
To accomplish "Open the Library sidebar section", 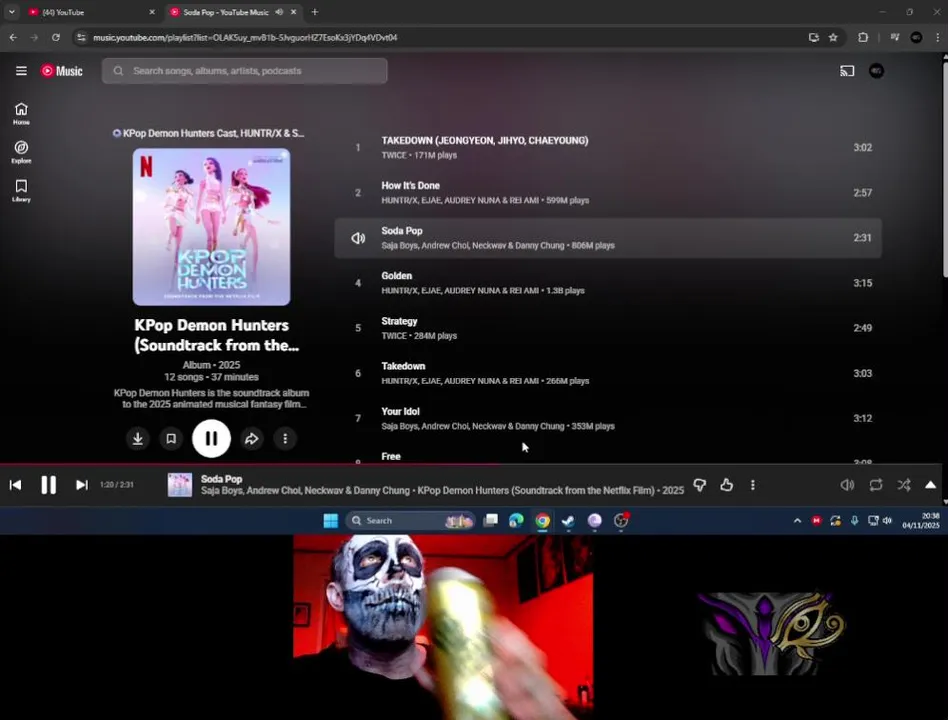I will point(21,190).
